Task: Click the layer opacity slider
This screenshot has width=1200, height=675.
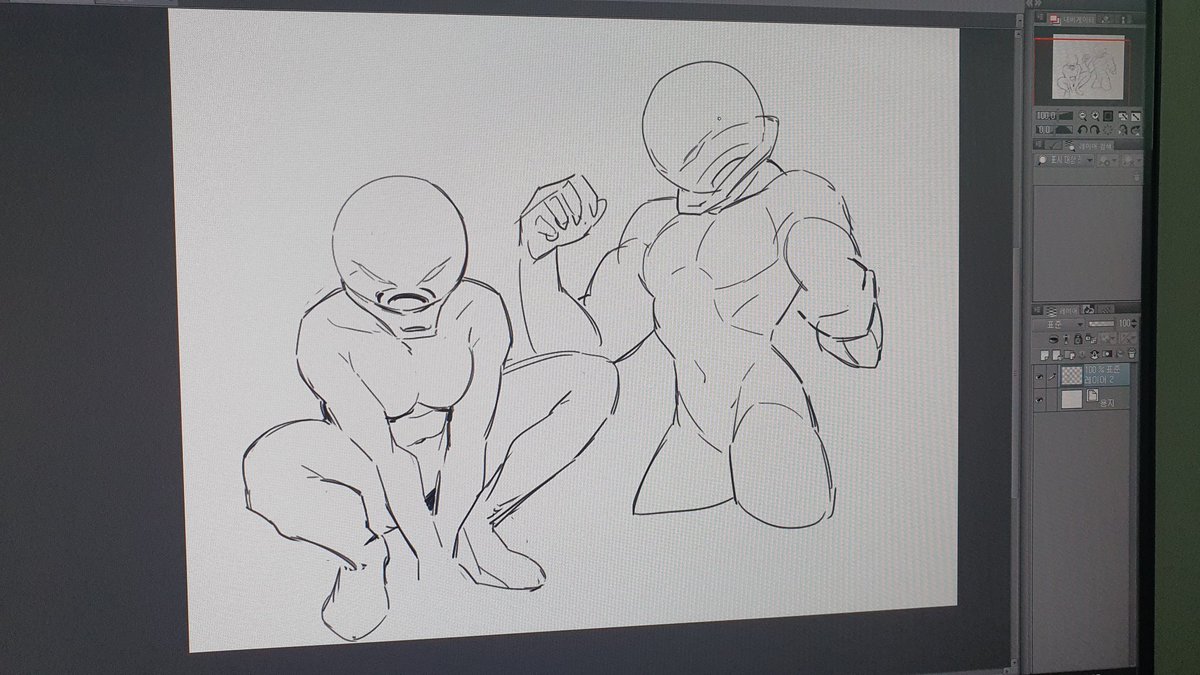Action: (1101, 324)
